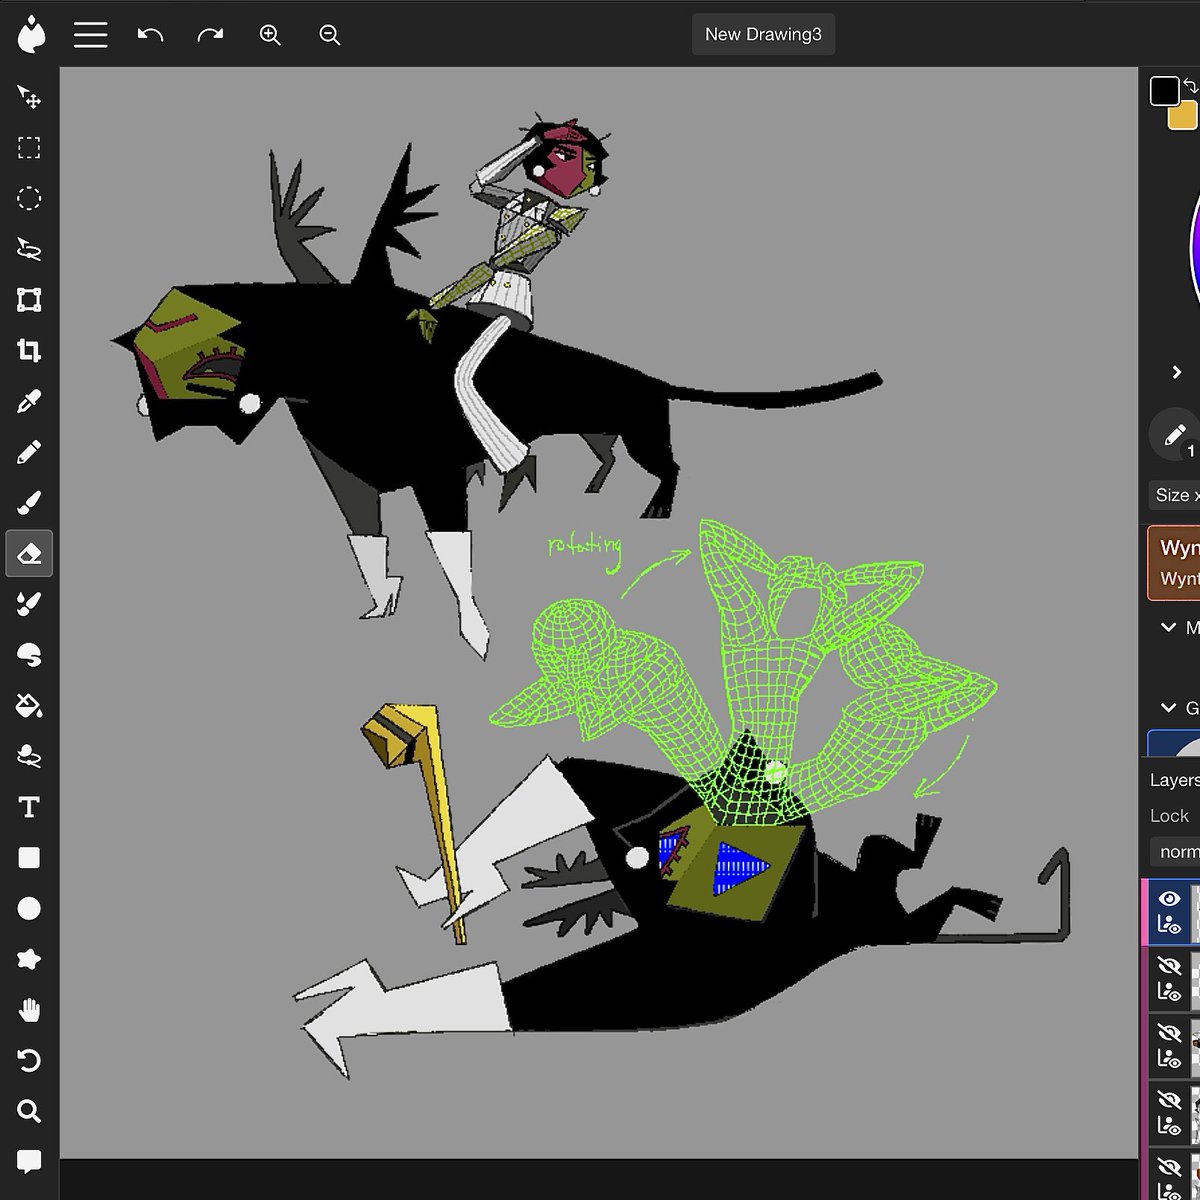This screenshot has width=1200, height=1200.
Task: Select the Star shape tool
Action: pyautogui.click(x=29, y=959)
